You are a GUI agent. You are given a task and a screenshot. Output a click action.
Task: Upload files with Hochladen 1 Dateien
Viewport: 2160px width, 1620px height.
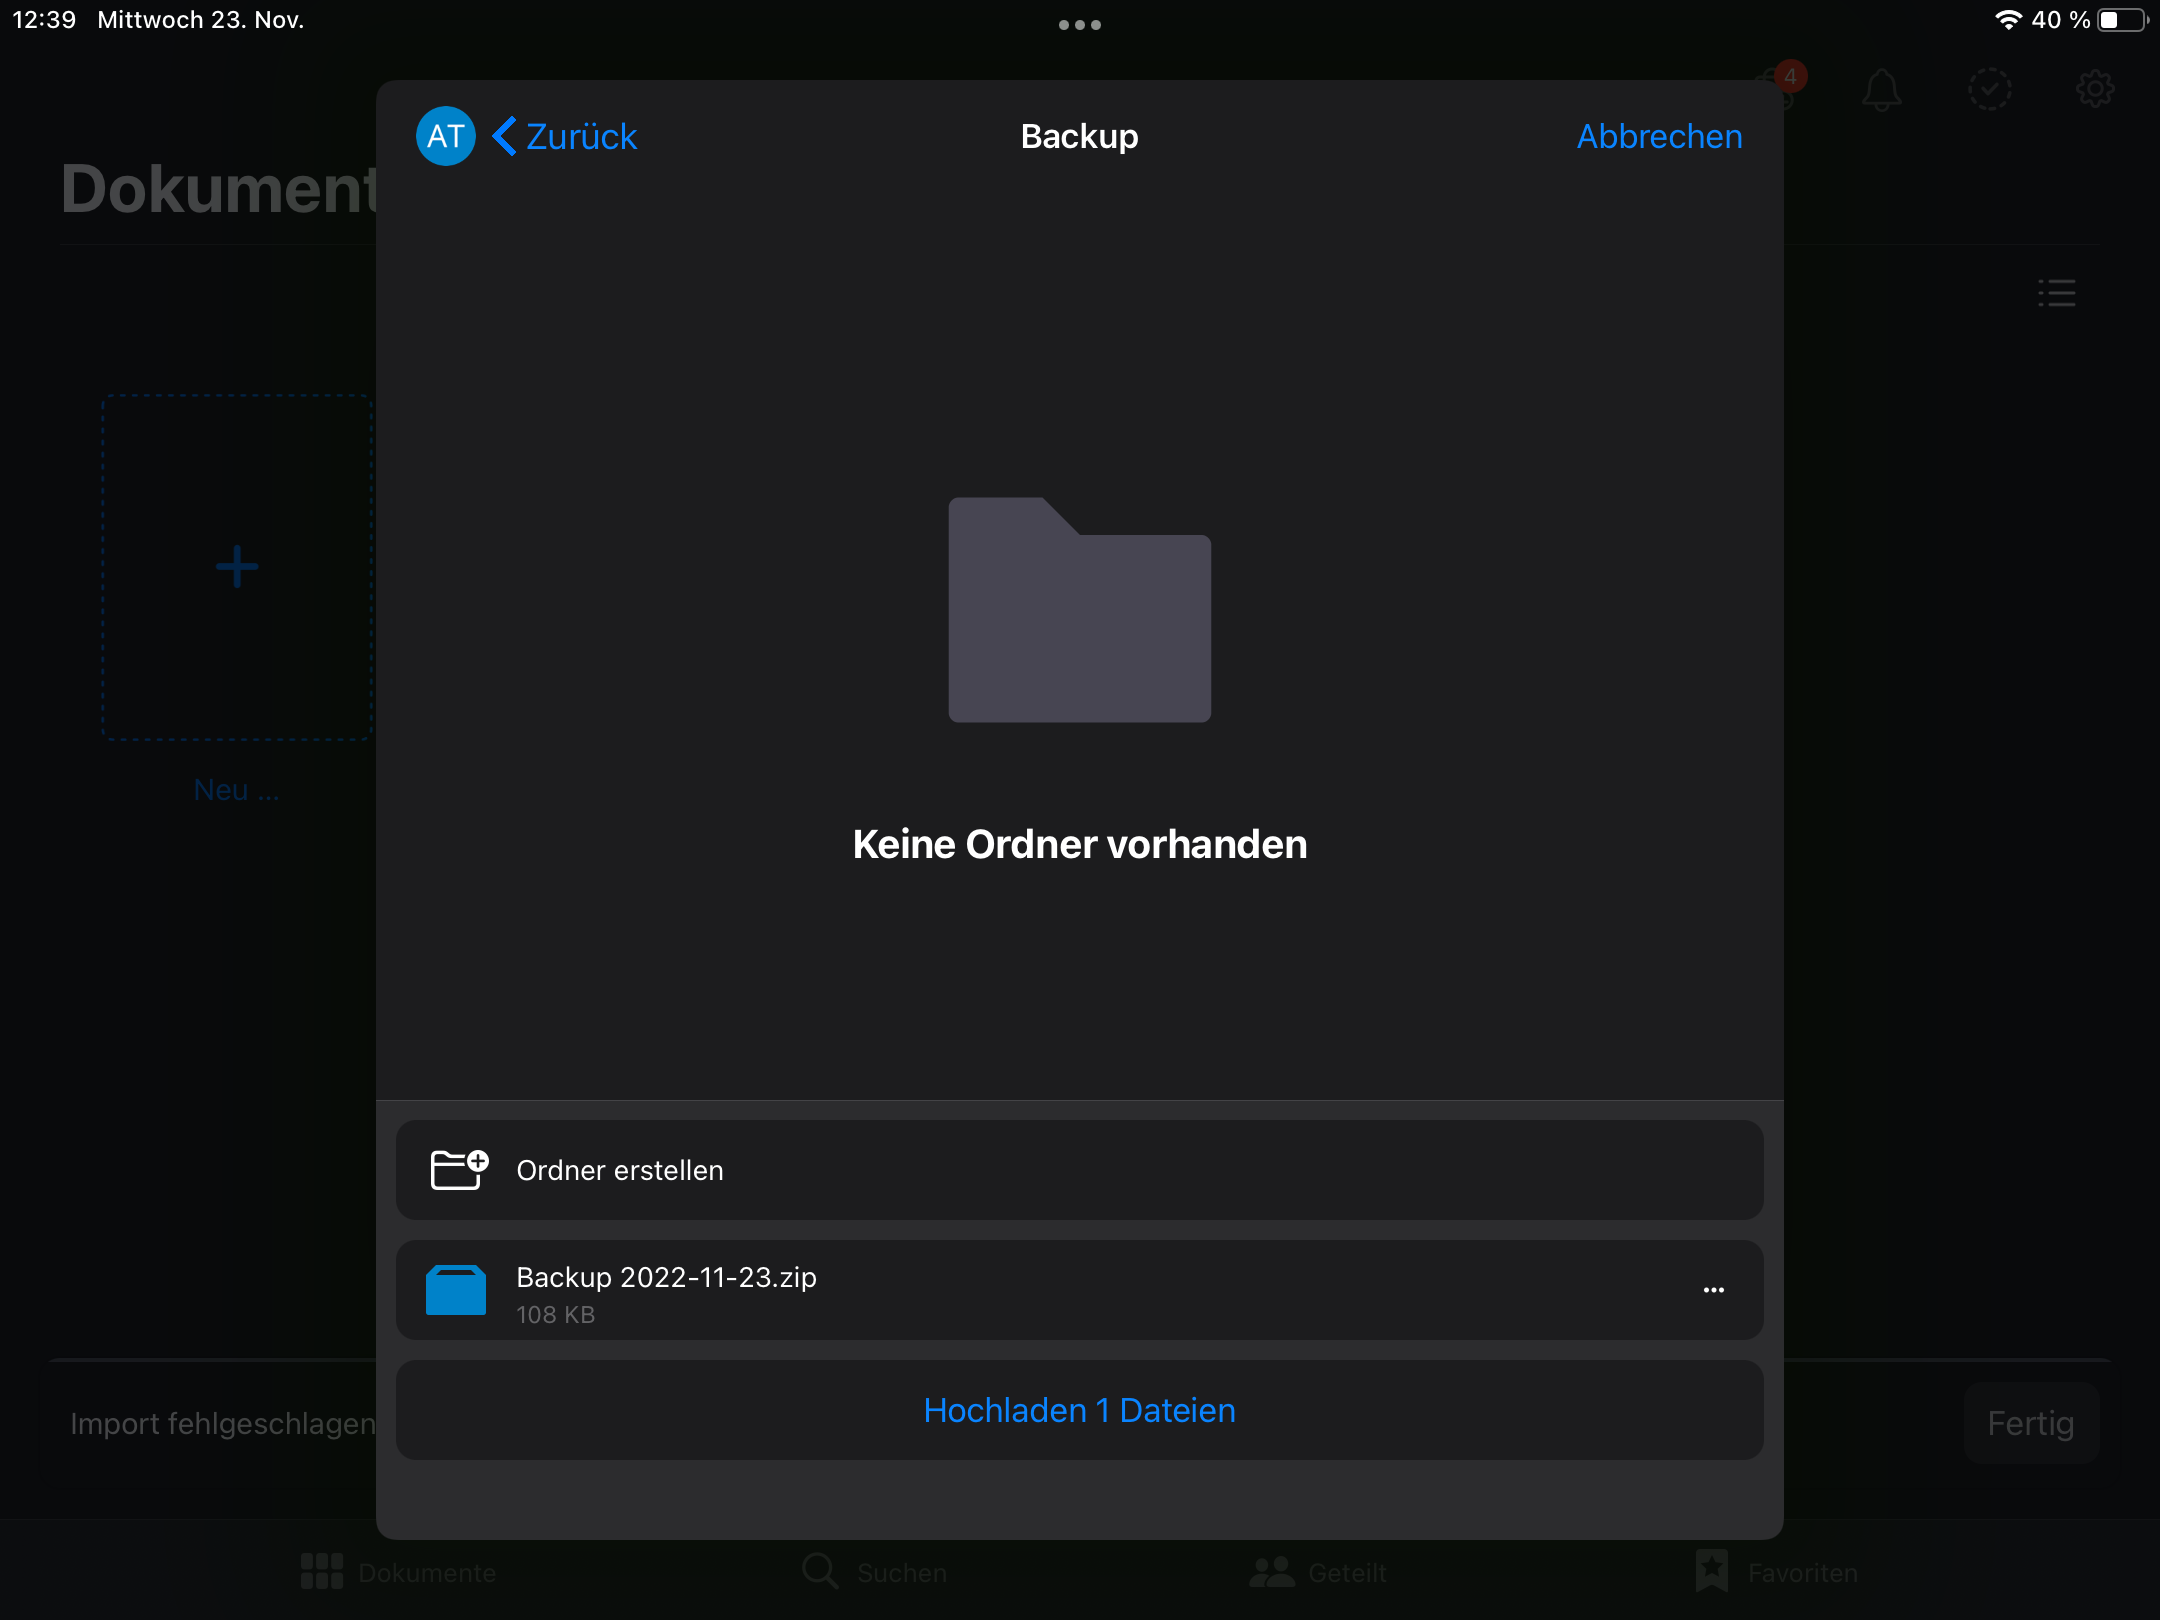1079,1410
